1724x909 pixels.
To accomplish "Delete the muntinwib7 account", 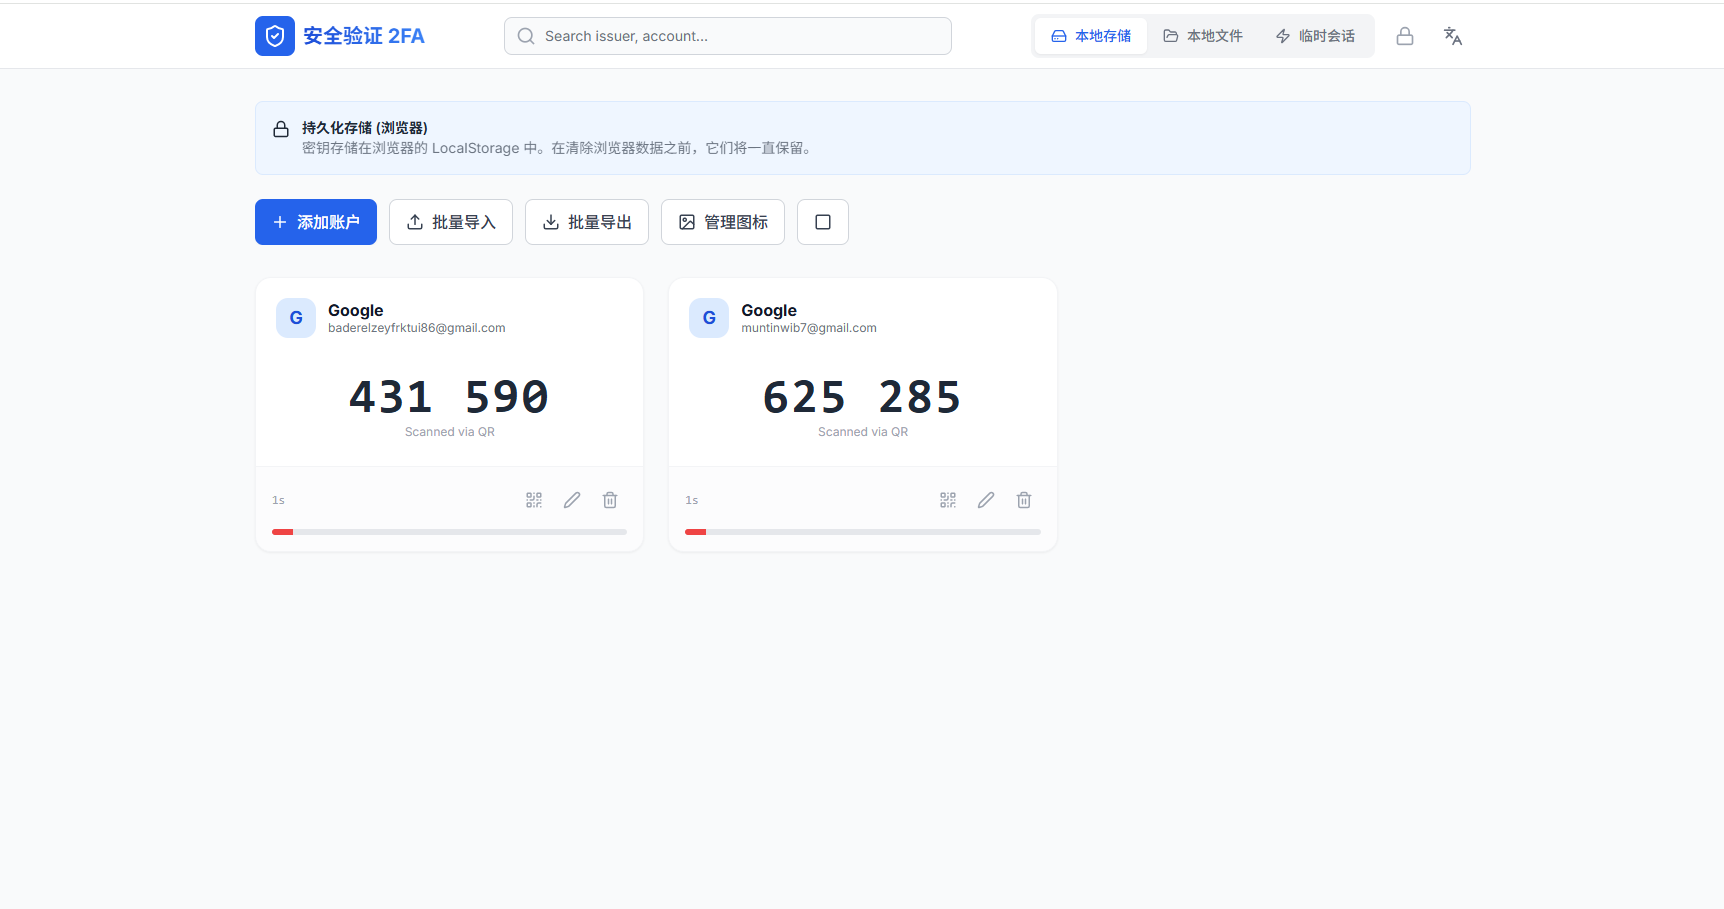I will pyautogui.click(x=1023, y=499).
